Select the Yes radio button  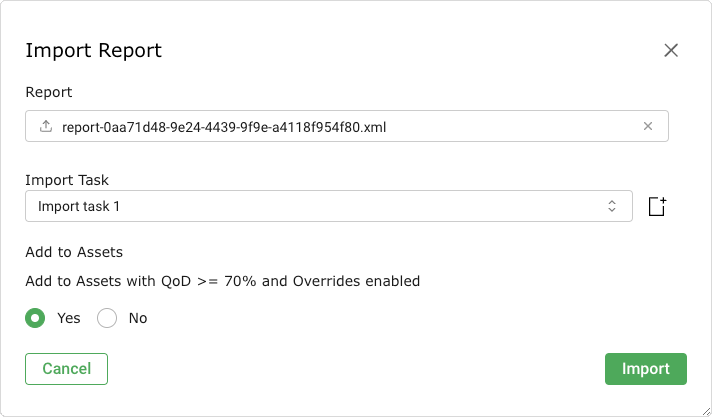coord(36,318)
